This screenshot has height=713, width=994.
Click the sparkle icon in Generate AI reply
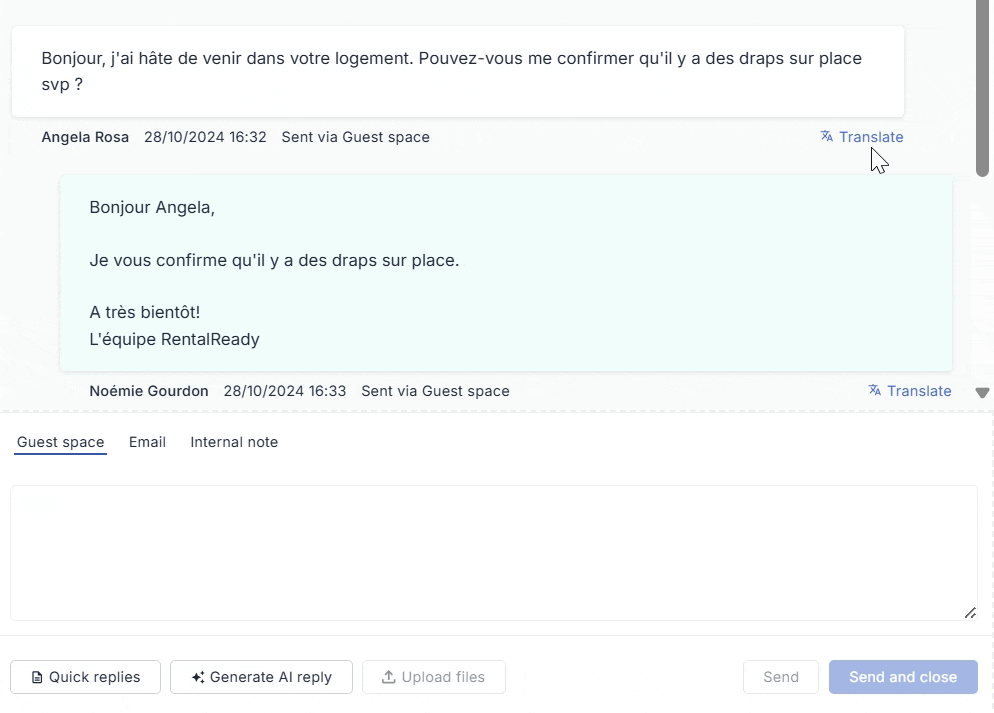198,678
